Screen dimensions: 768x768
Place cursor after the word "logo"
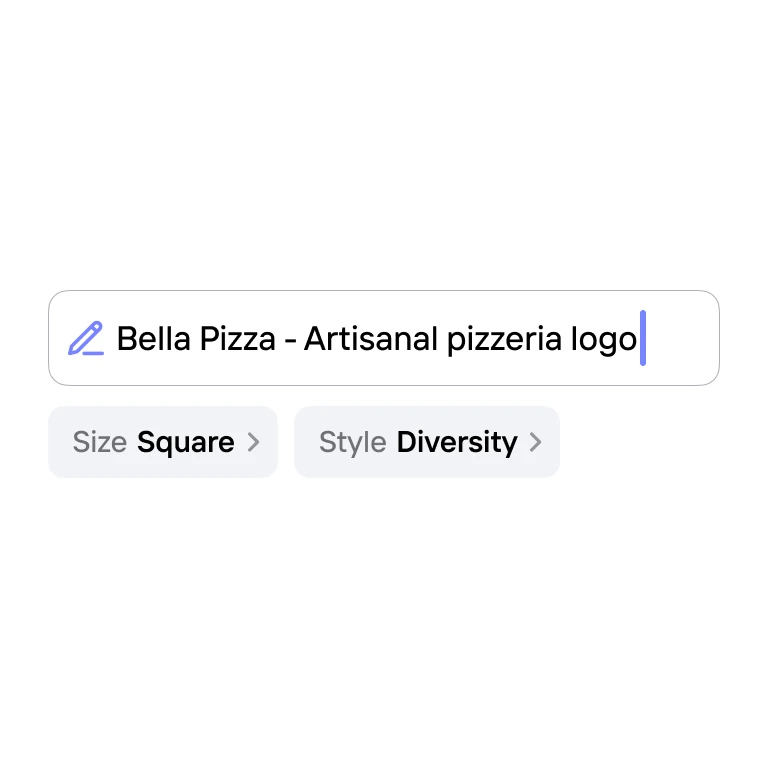click(x=638, y=339)
